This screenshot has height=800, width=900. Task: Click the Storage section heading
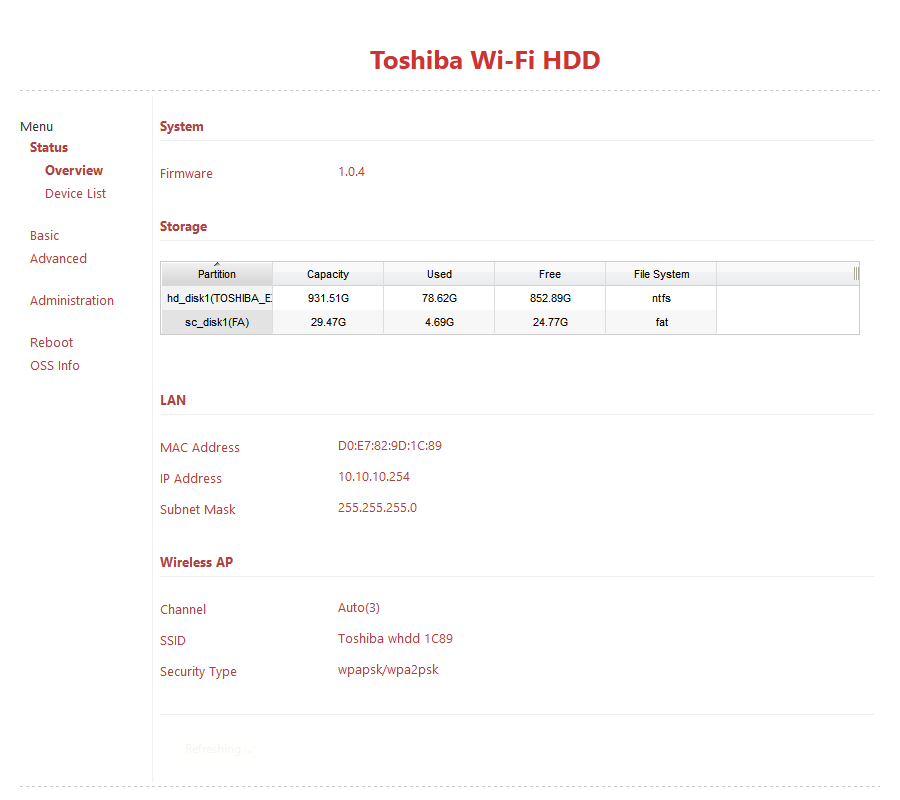[183, 226]
